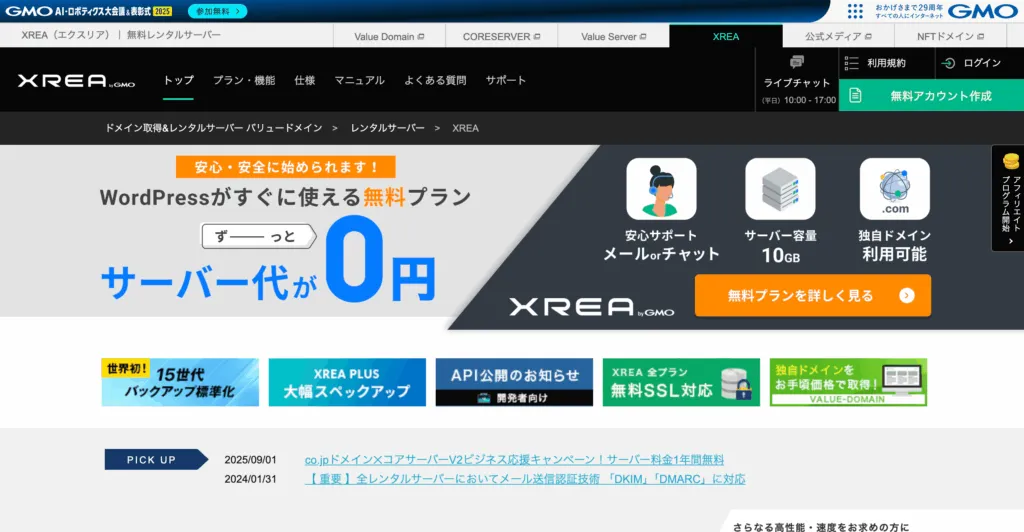This screenshot has height=532, width=1024.
Task: Open the CORESERVER tab
Action: click(x=502, y=36)
